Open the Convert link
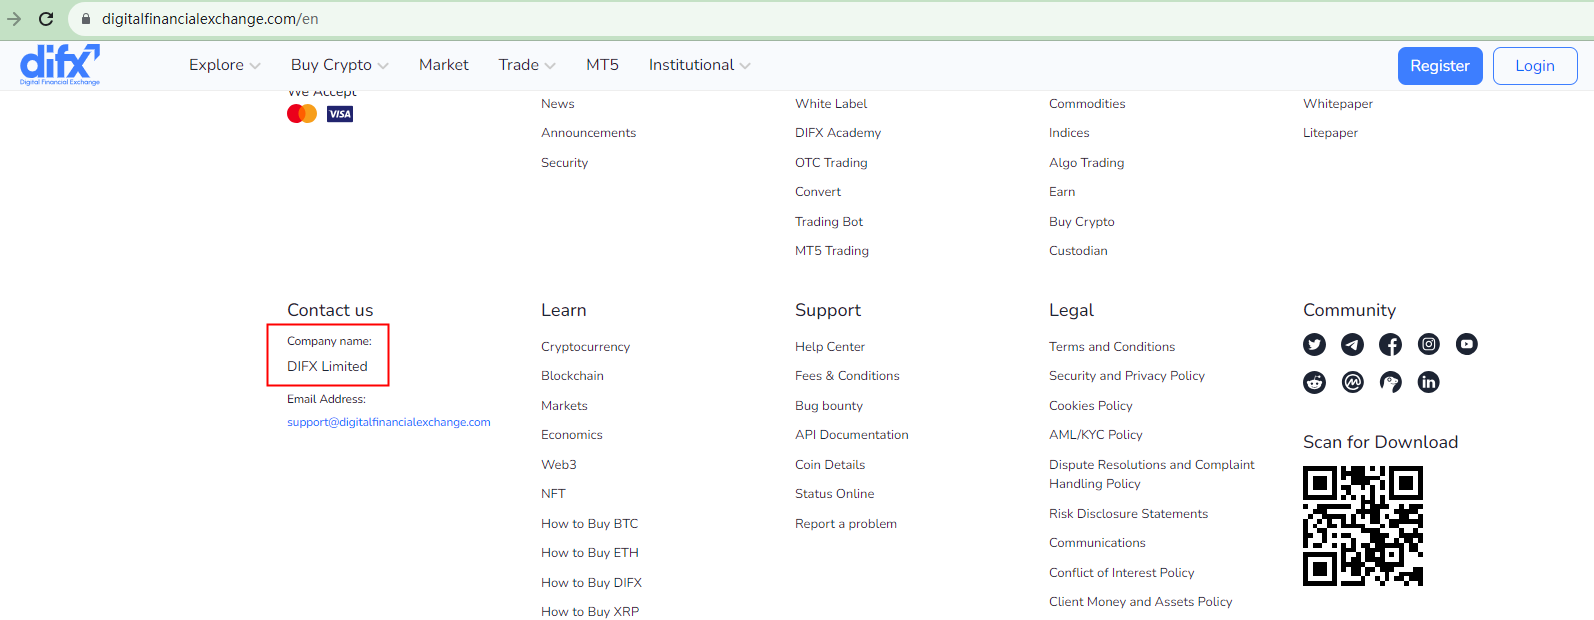 (818, 192)
